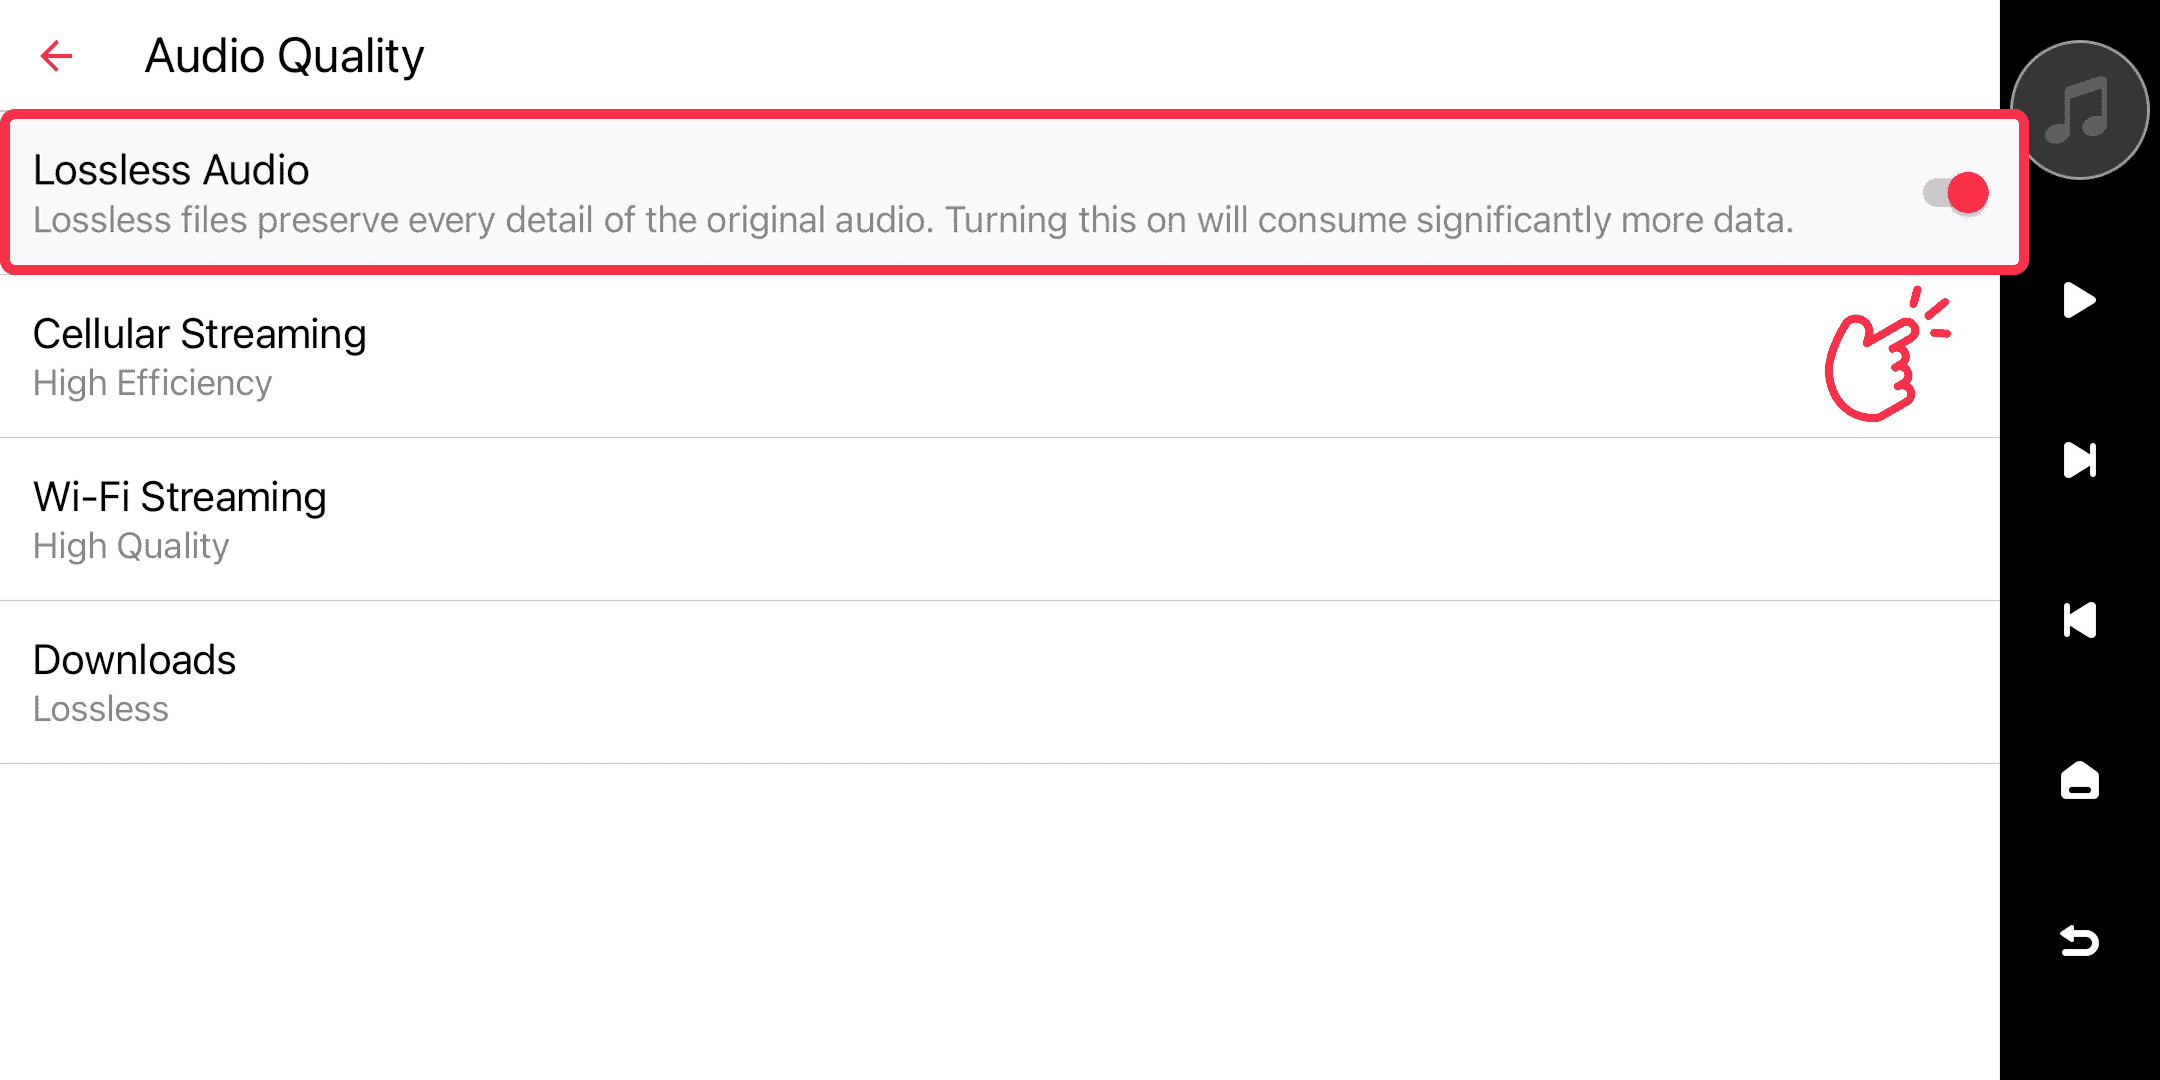Skip to the previous track
The image size is (2160, 1080).
(x=2079, y=620)
